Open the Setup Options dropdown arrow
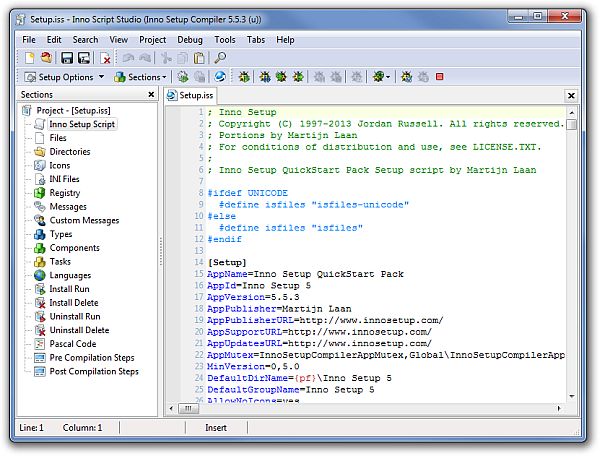Viewport: 600px width, 456px height. pos(101,77)
